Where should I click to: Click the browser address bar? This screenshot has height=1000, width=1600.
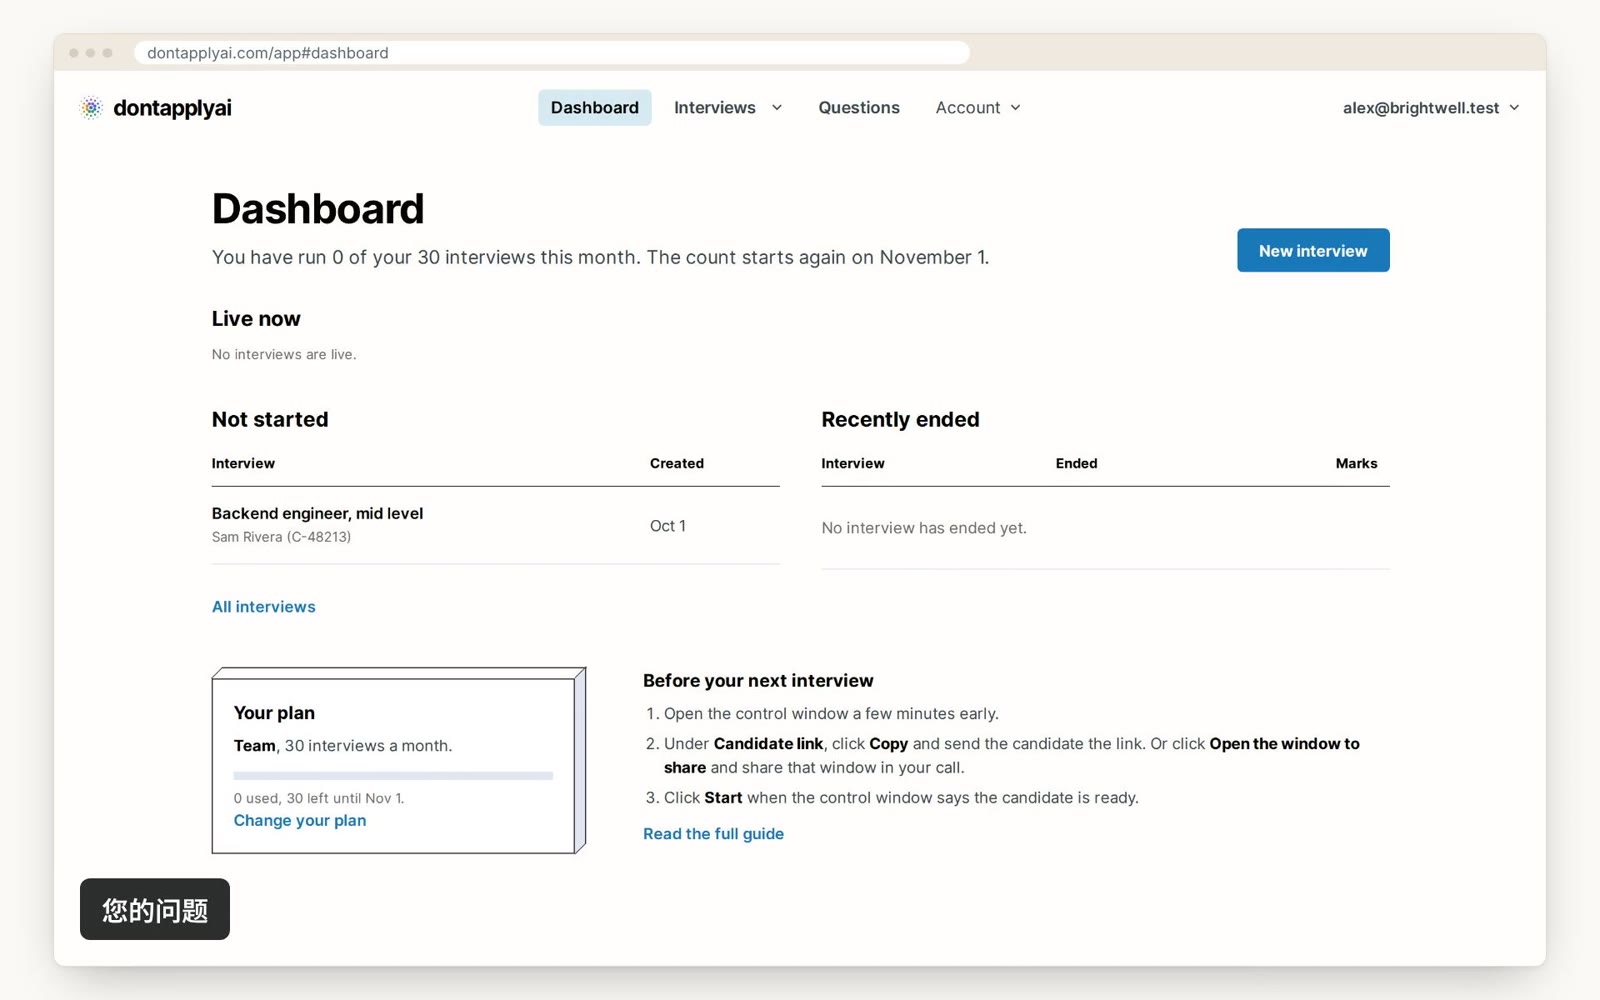click(x=552, y=53)
